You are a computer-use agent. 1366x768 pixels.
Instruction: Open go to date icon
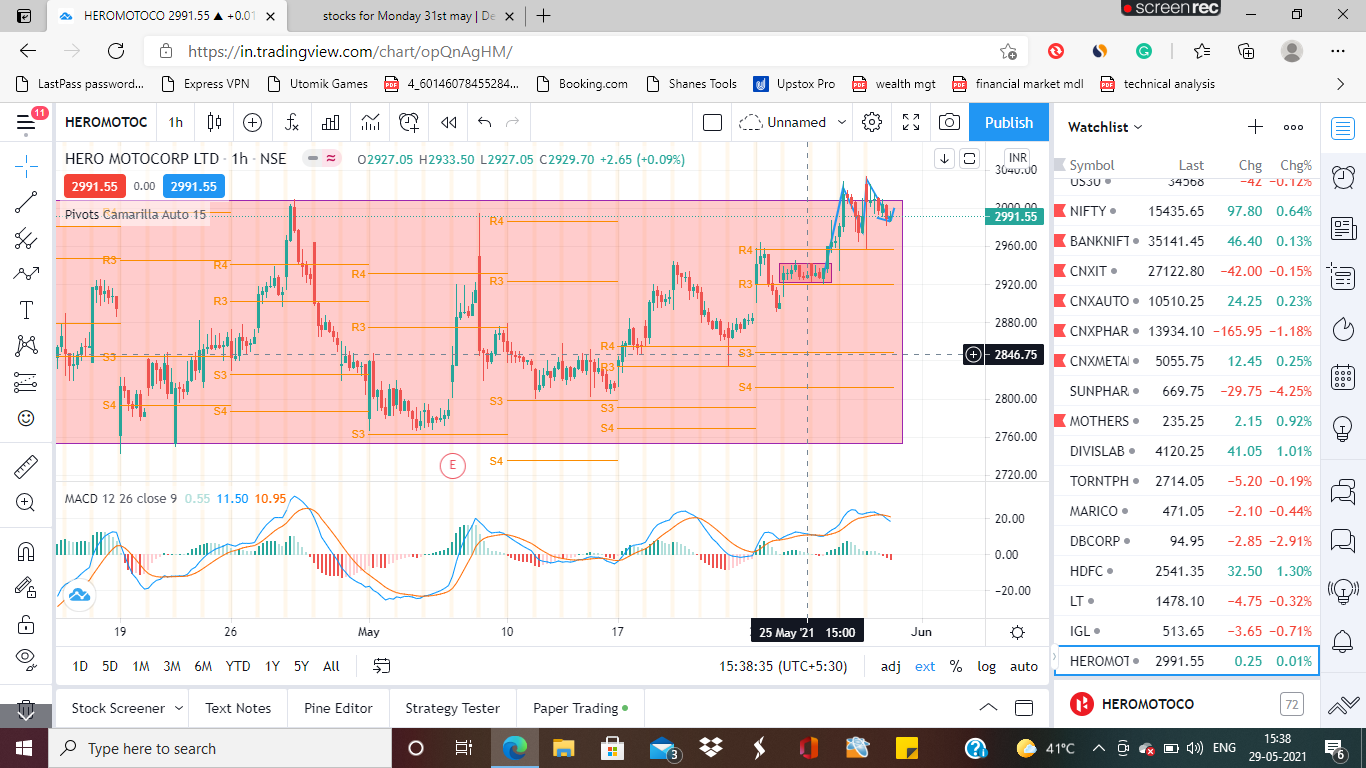pos(381,666)
